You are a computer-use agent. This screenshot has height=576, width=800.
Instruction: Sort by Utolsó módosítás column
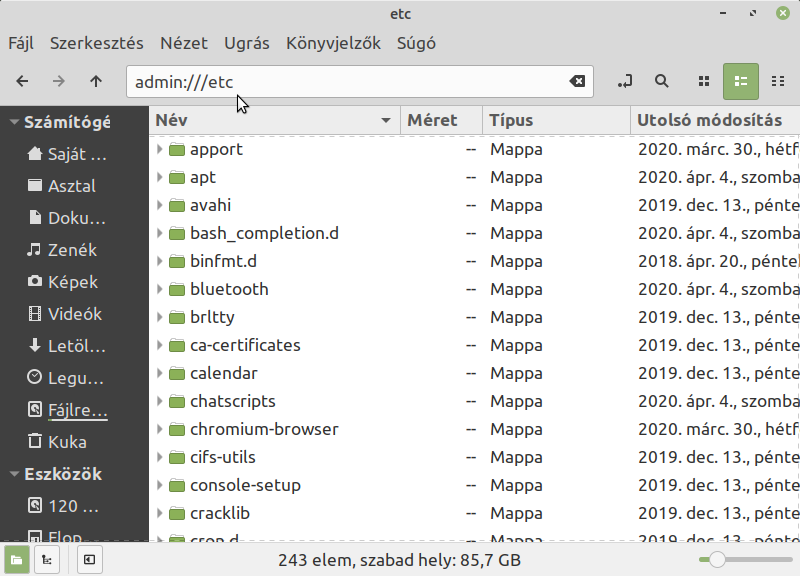[715, 120]
